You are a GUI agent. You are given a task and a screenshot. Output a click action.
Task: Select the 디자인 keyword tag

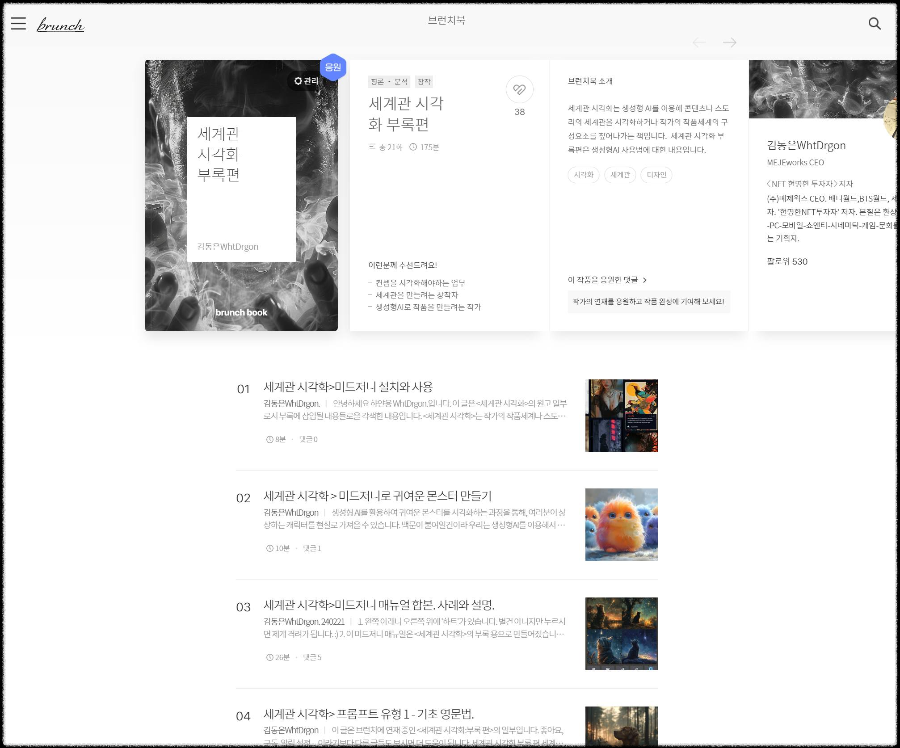coord(656,175)
